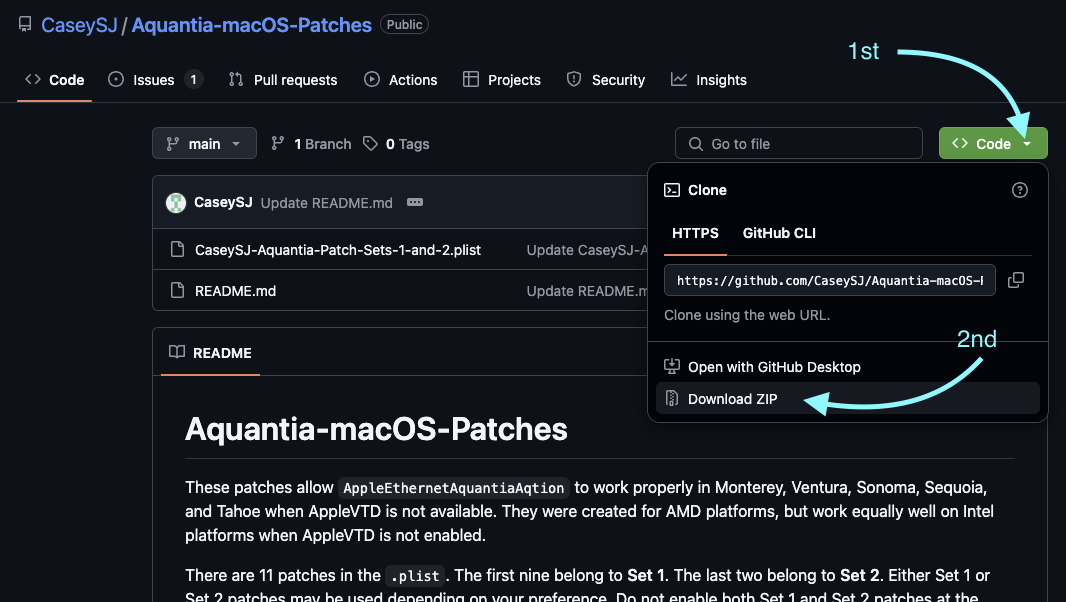
Task: Click the file icon next to the plist file
Action: [177, 250]
